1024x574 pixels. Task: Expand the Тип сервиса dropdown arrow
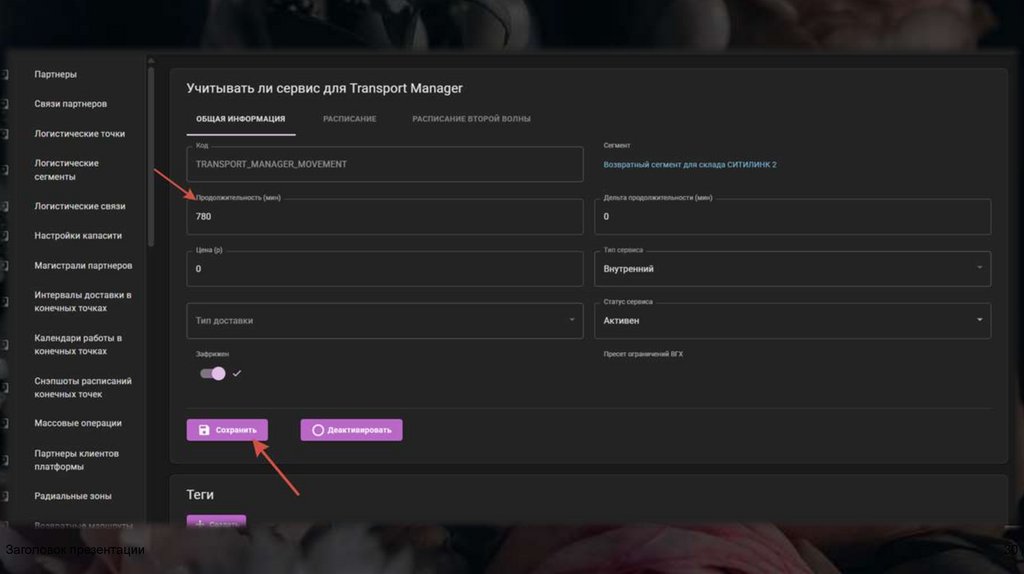pos(979,268)
